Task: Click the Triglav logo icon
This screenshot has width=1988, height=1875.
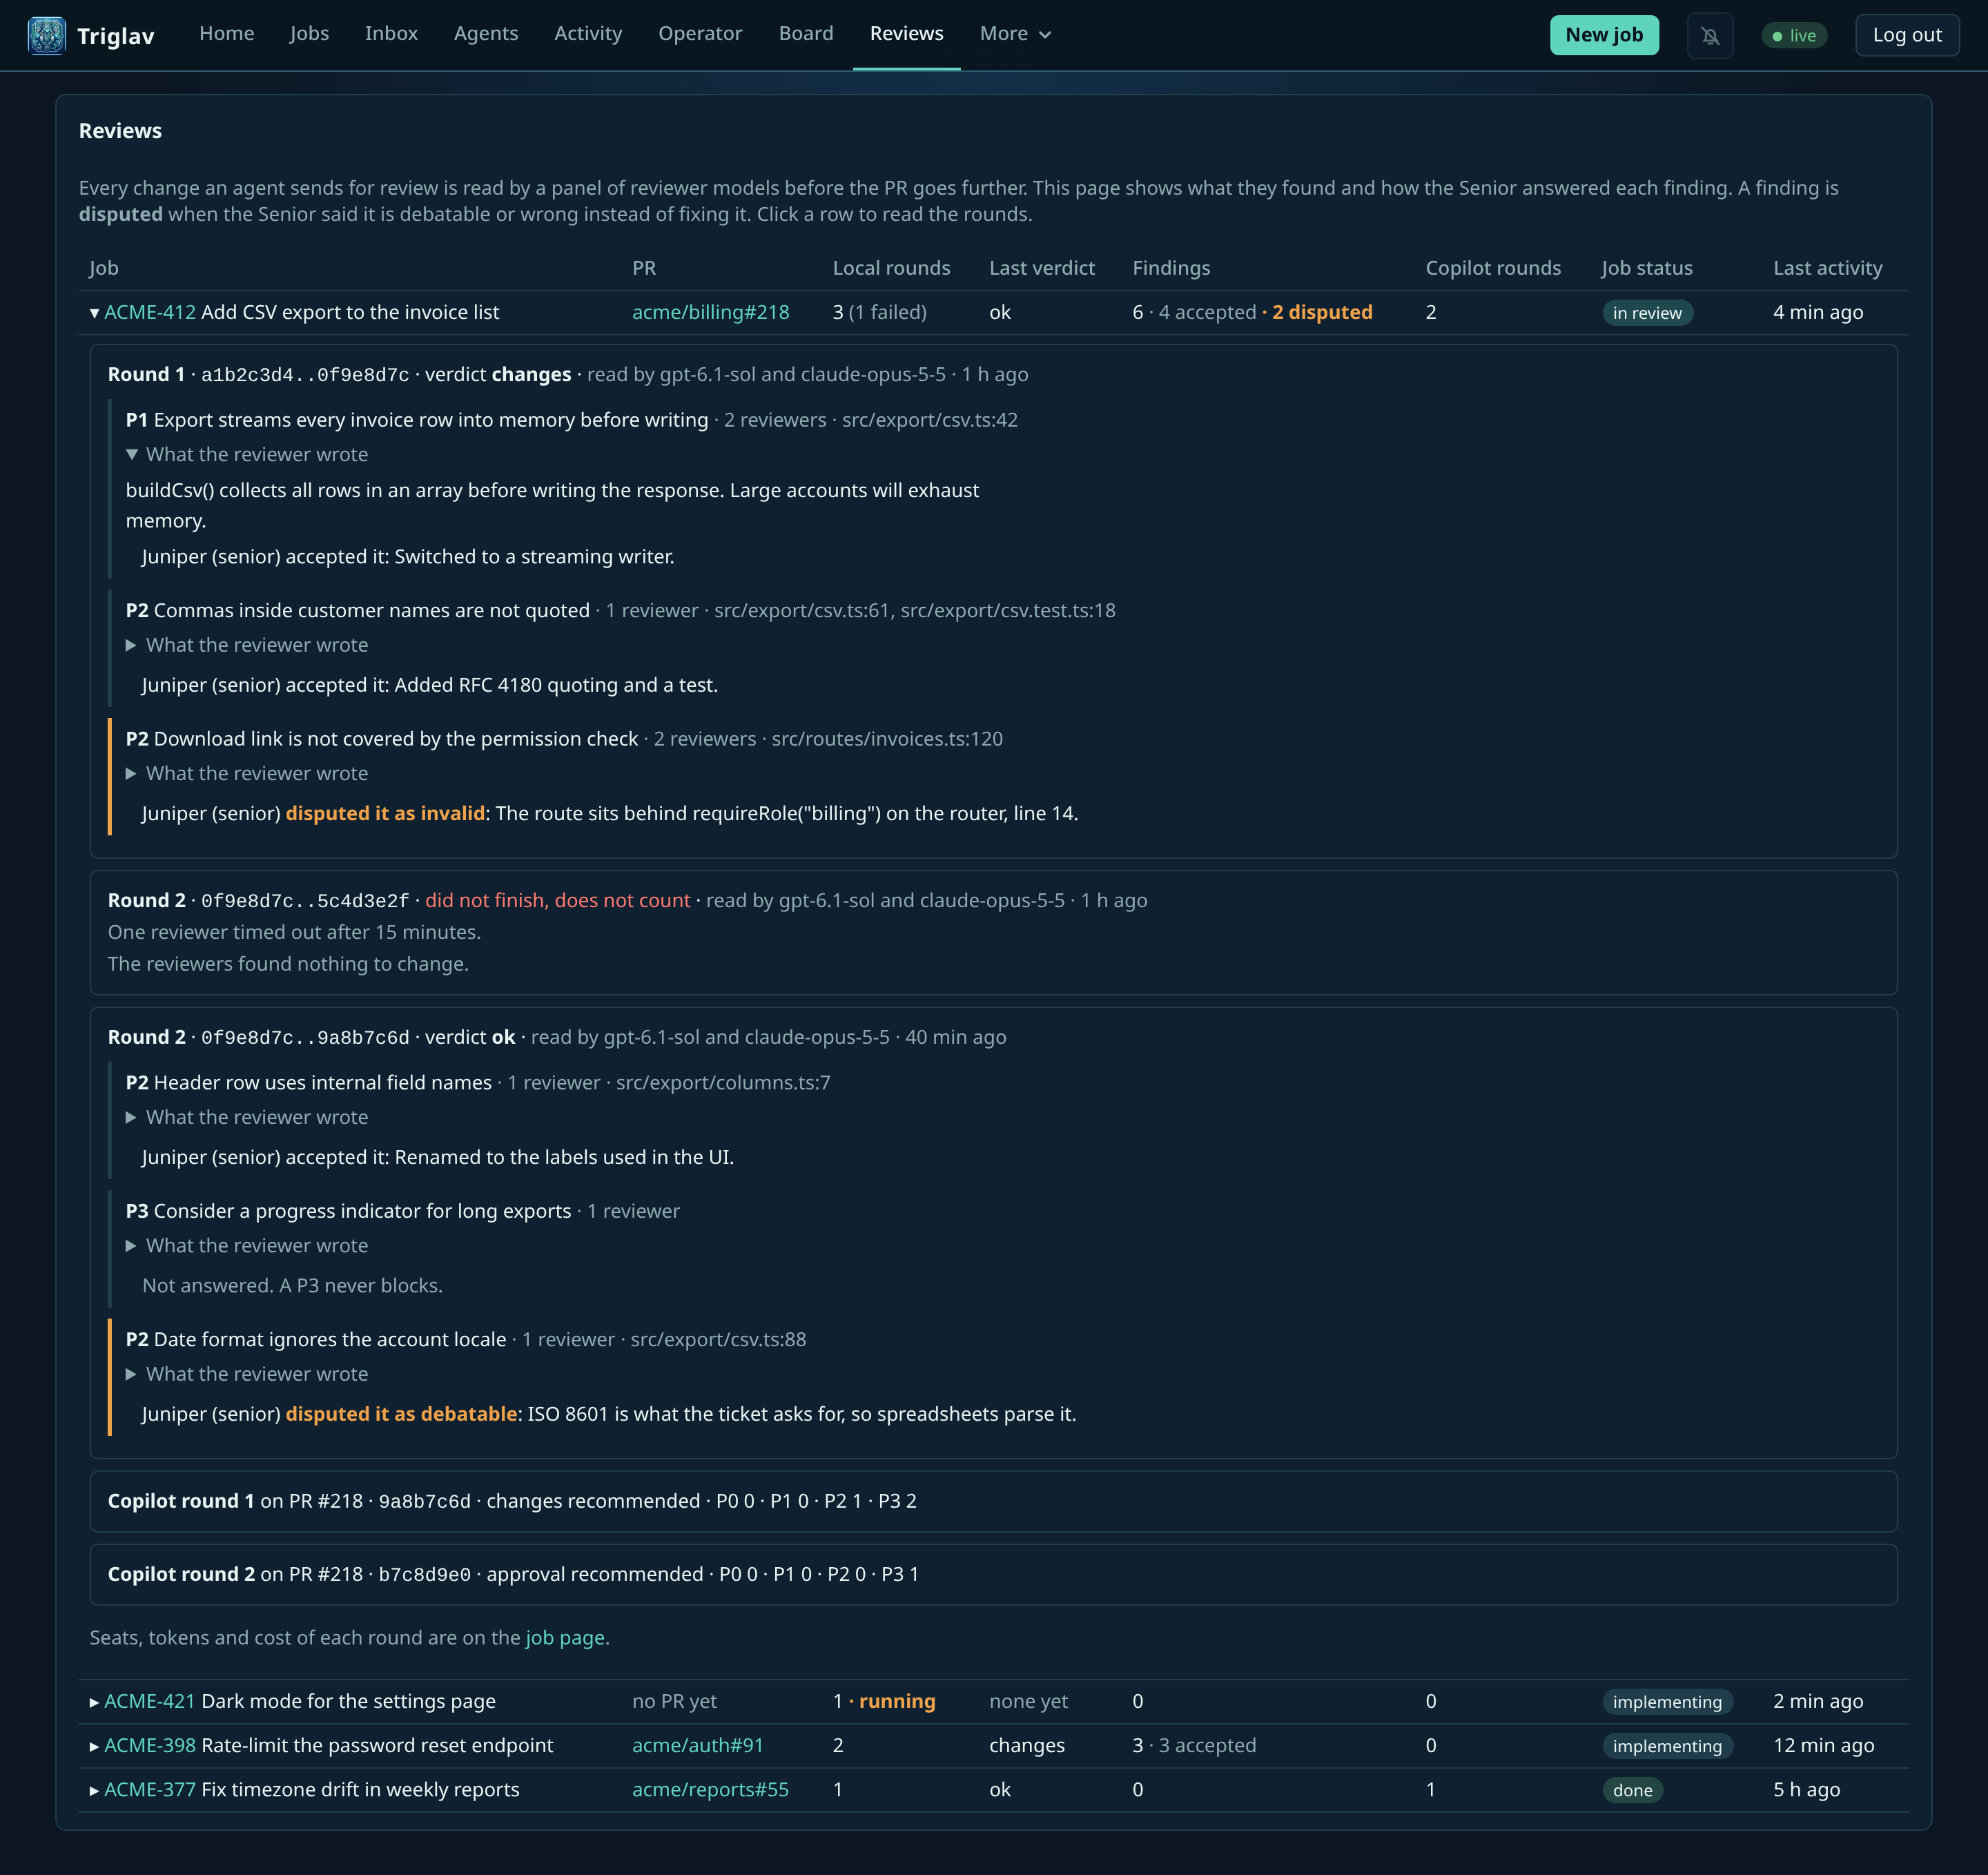Action: coord(46,35)
